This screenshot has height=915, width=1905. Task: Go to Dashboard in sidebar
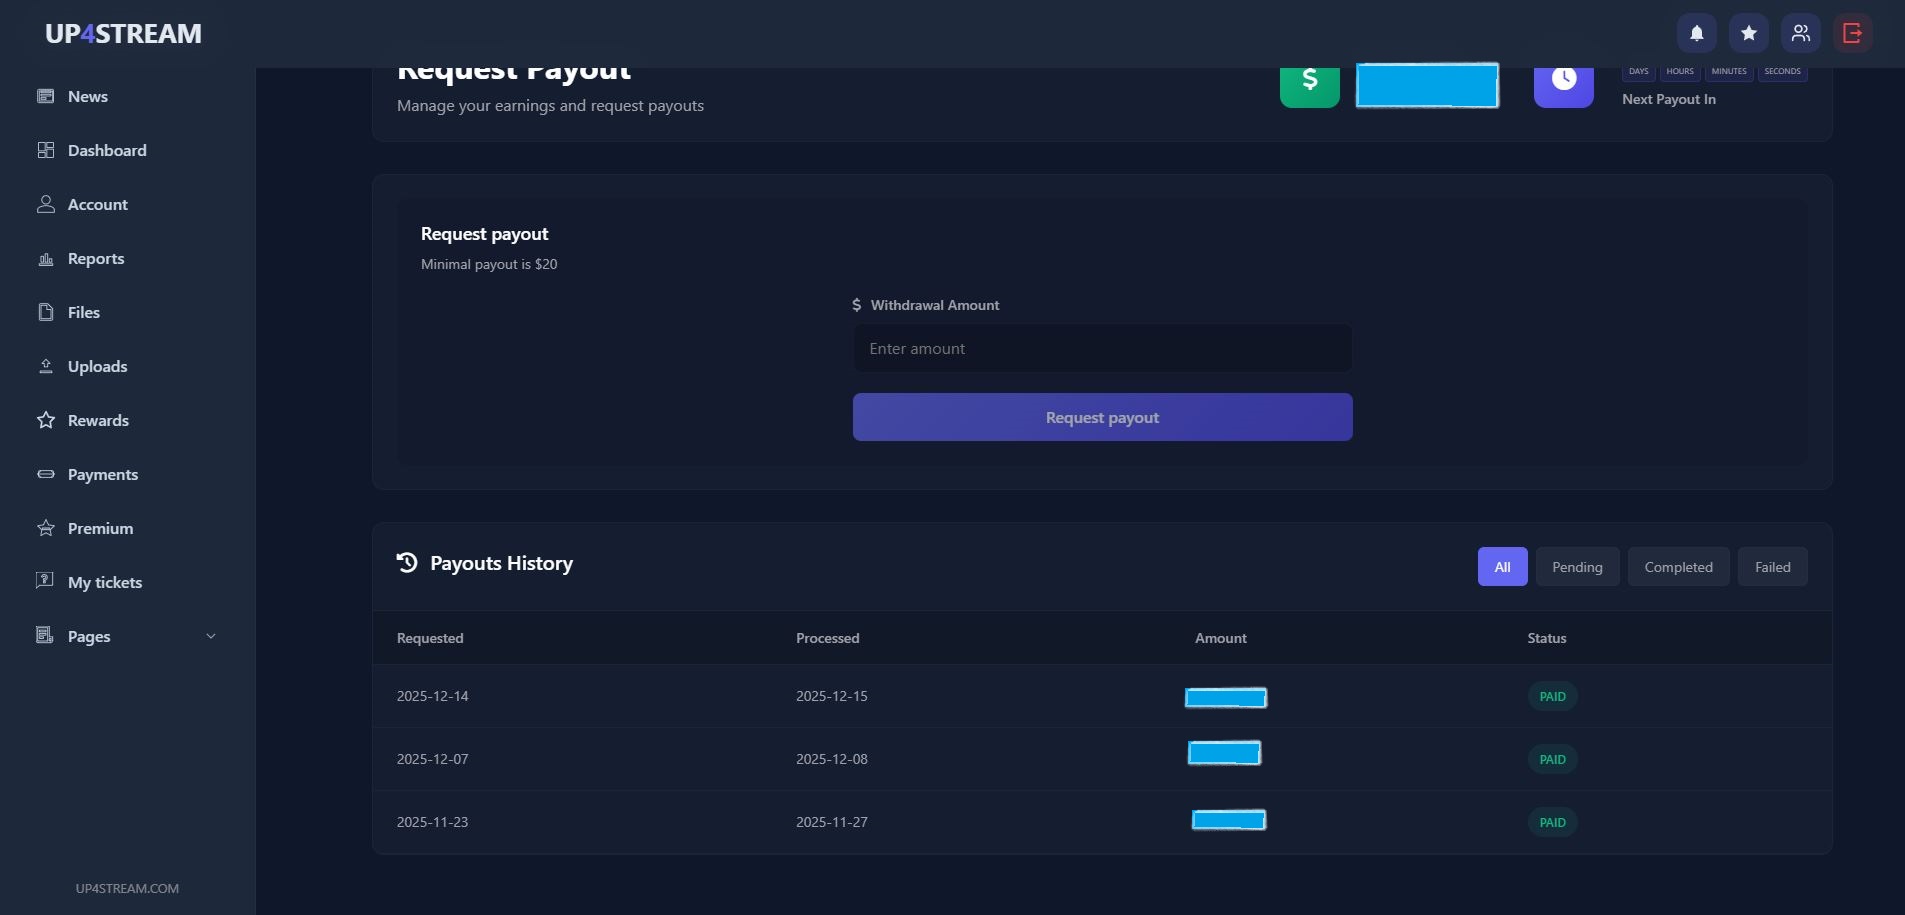[x=106, y=150]
